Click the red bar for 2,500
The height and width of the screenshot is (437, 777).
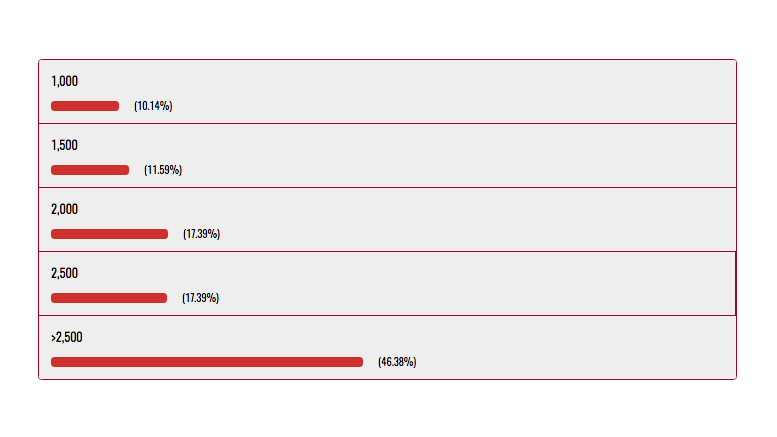point(109,298)
